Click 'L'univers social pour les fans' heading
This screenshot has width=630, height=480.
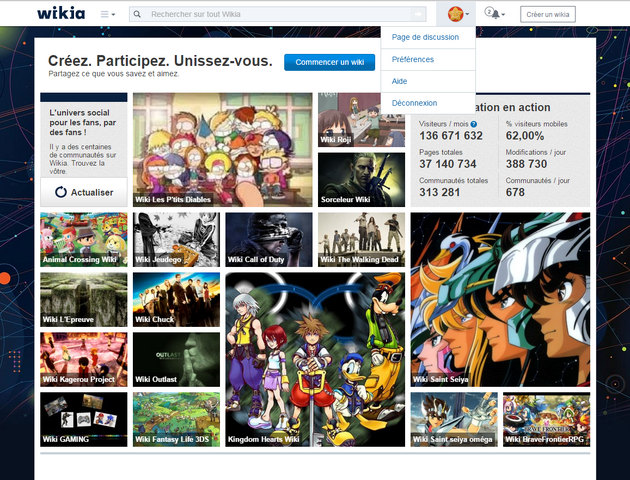coord(83,123)
